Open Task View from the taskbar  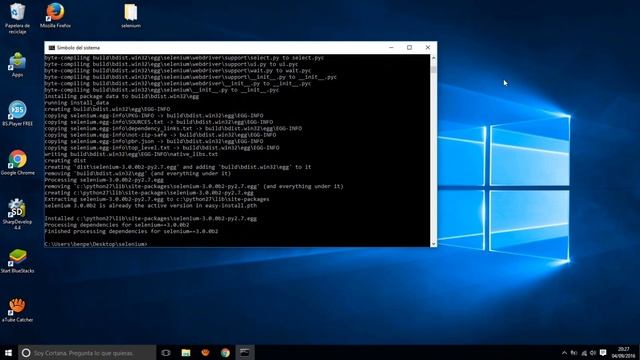[166, 353]
